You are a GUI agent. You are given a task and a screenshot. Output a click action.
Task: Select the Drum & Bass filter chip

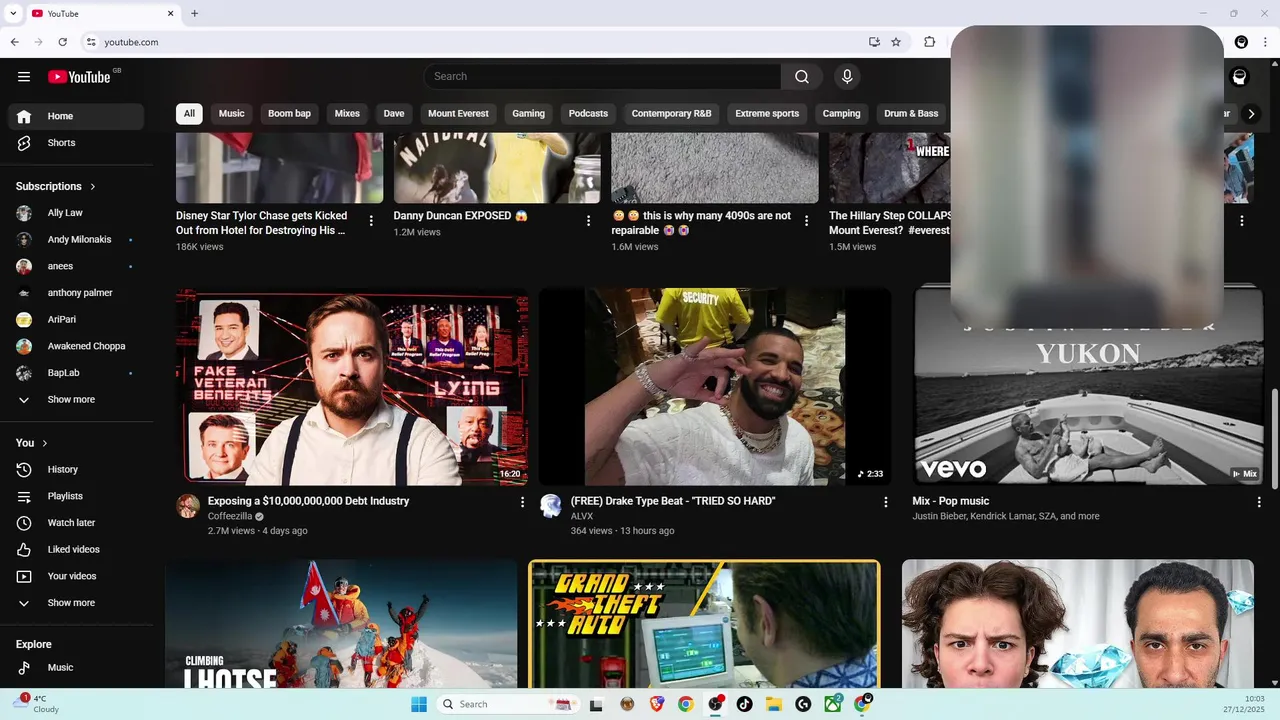tap(911, 114)
